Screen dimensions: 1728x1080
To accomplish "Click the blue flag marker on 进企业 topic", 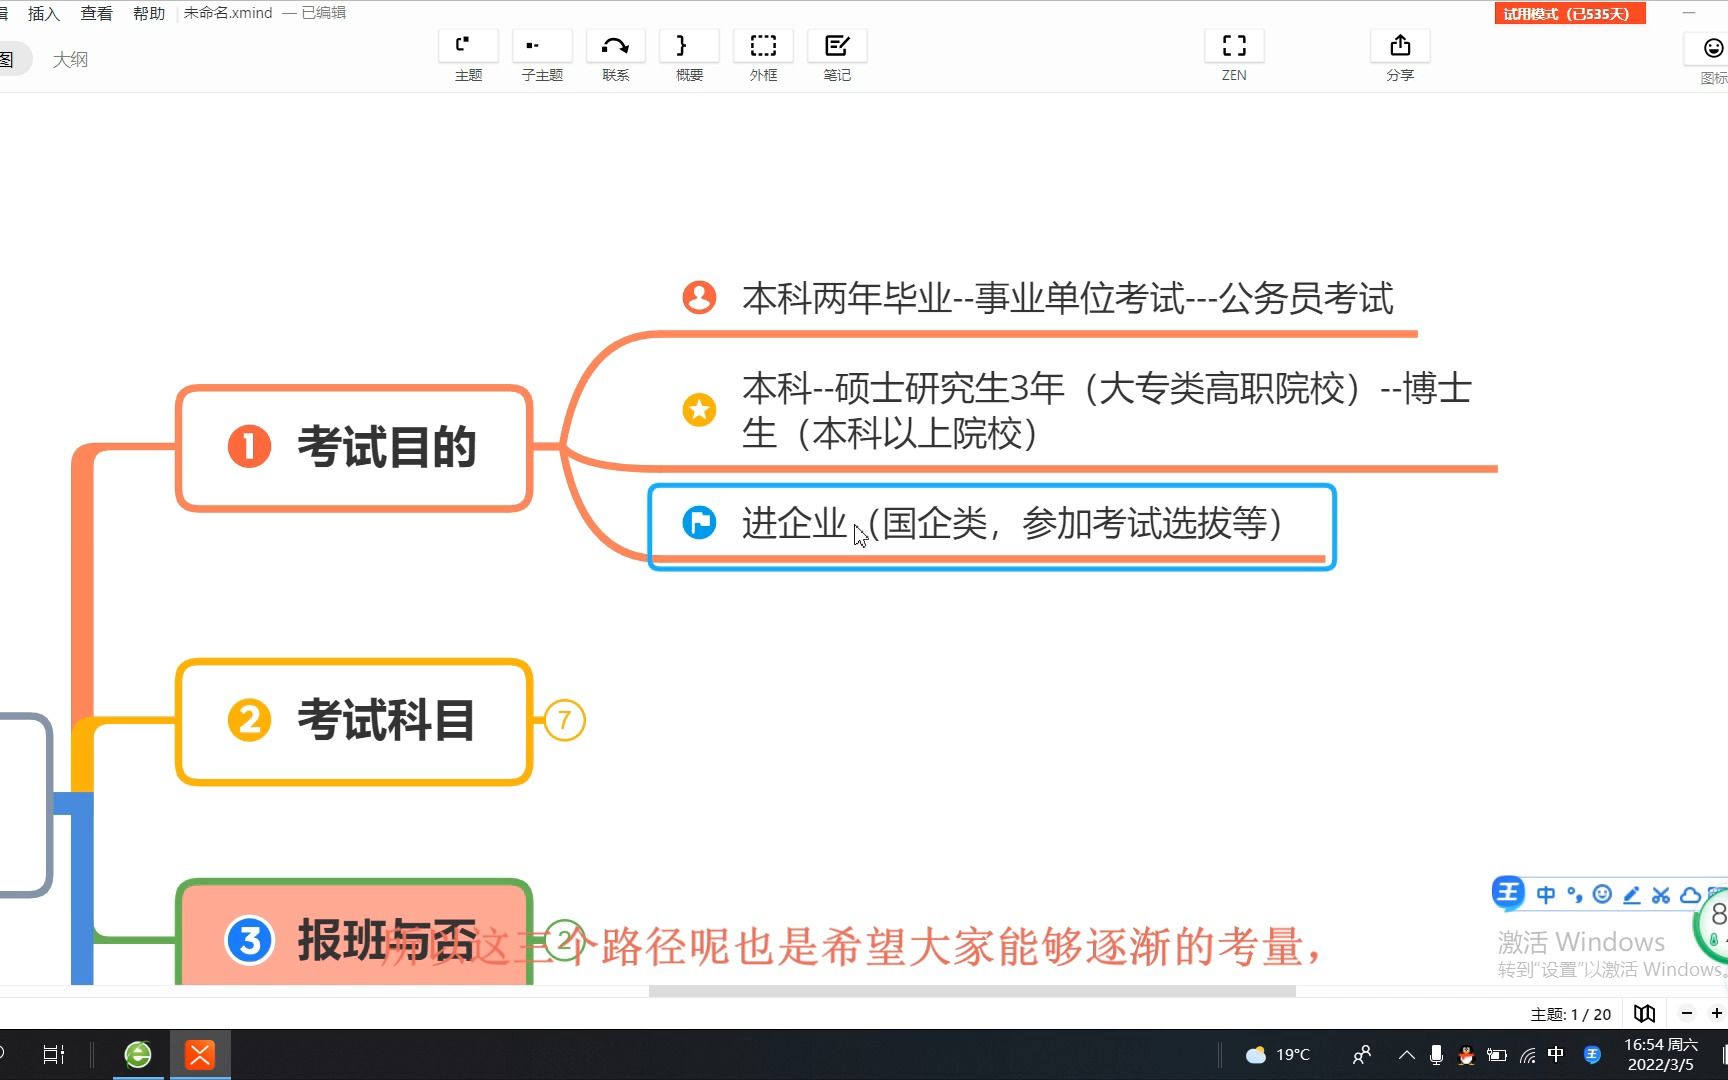I will coord(699,522).
